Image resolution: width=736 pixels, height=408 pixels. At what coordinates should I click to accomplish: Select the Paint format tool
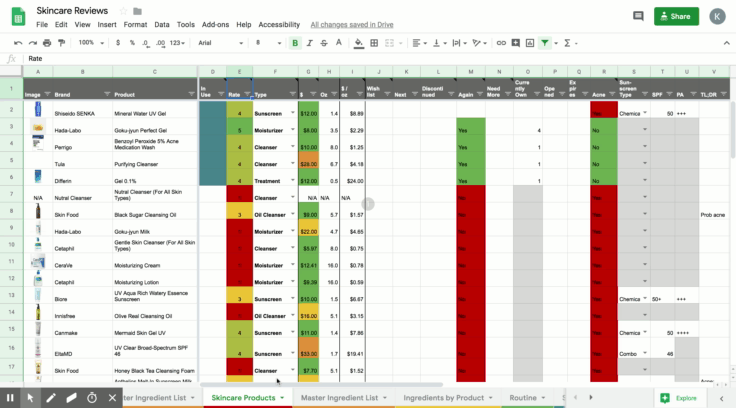(x=61, y=43)
